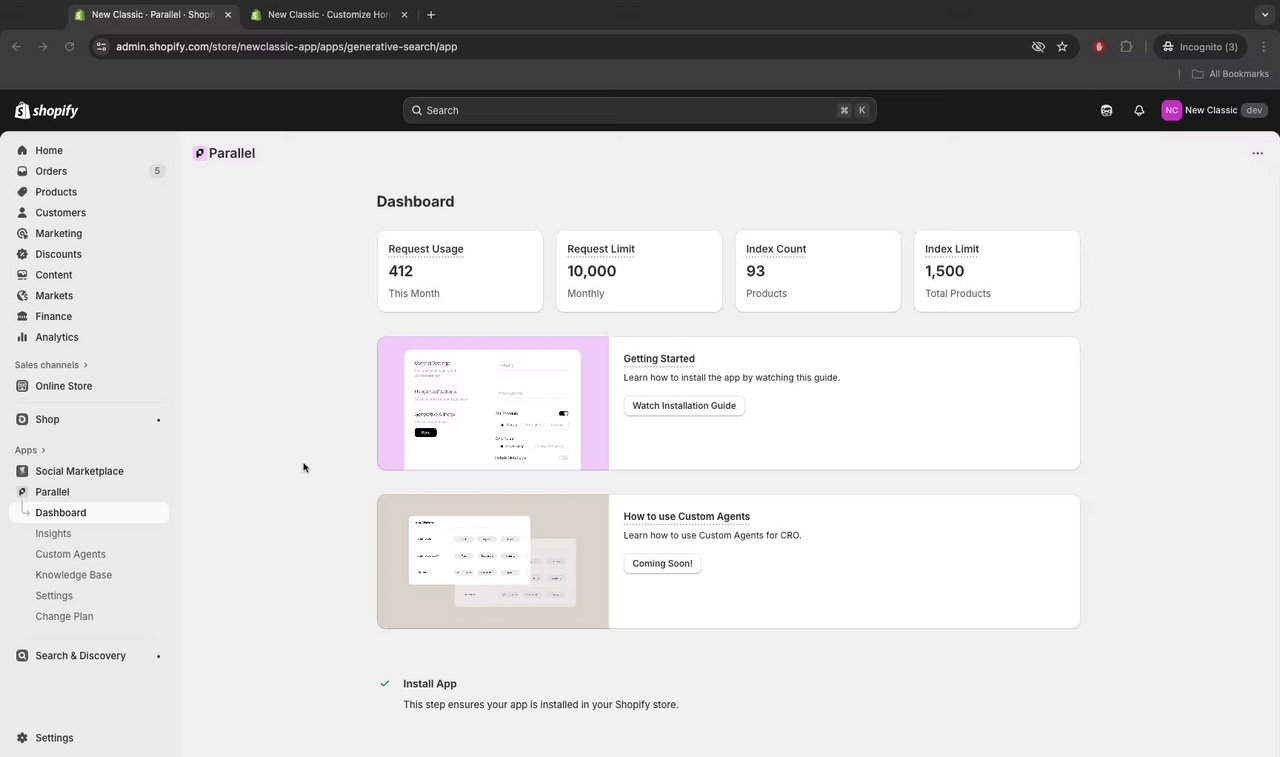Click the Custom Agents guide thumbnail
The width and height of the screenshot is (1280, 757).
pos(493,562)
